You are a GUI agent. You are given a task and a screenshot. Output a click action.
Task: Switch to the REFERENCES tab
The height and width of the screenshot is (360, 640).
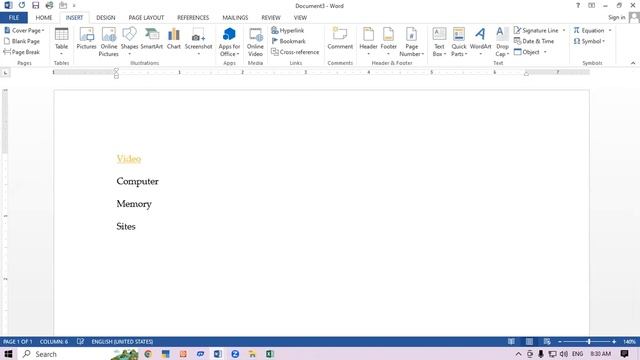tap(193, 18)
